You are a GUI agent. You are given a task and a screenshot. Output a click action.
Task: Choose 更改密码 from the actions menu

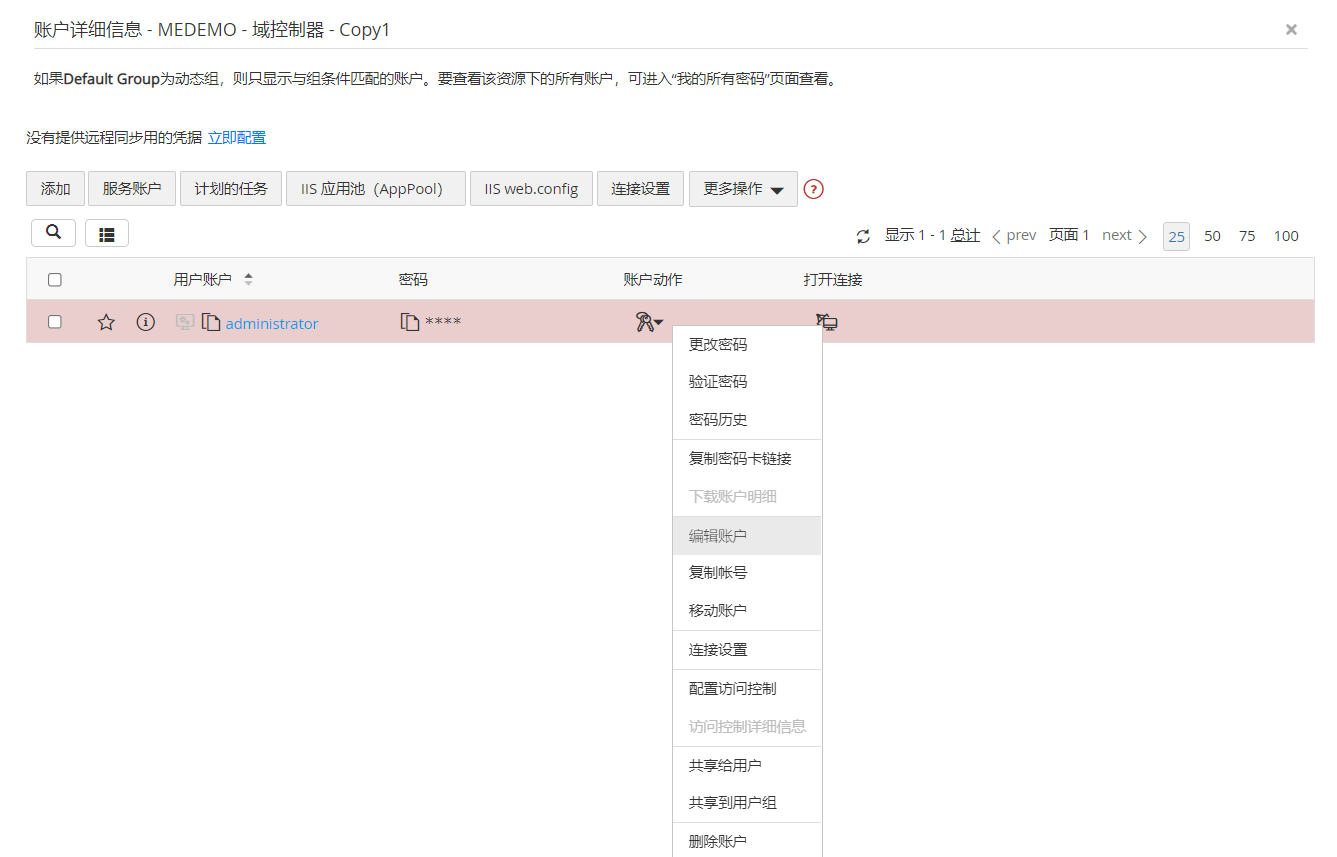pos(747,345)
